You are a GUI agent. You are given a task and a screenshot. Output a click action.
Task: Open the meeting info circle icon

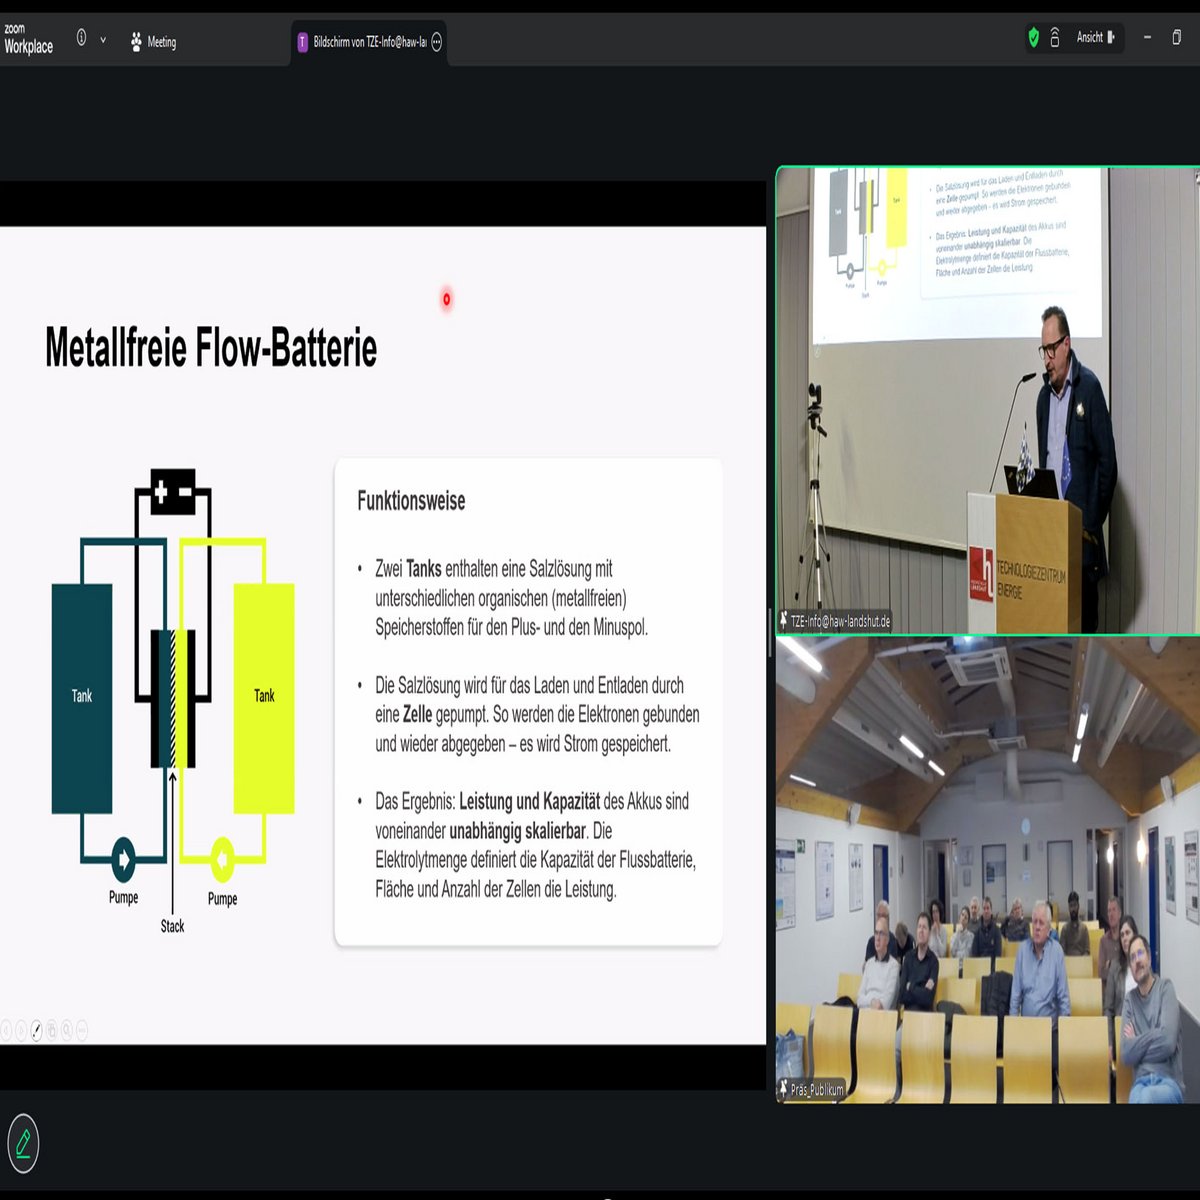(x=81, y=38)
